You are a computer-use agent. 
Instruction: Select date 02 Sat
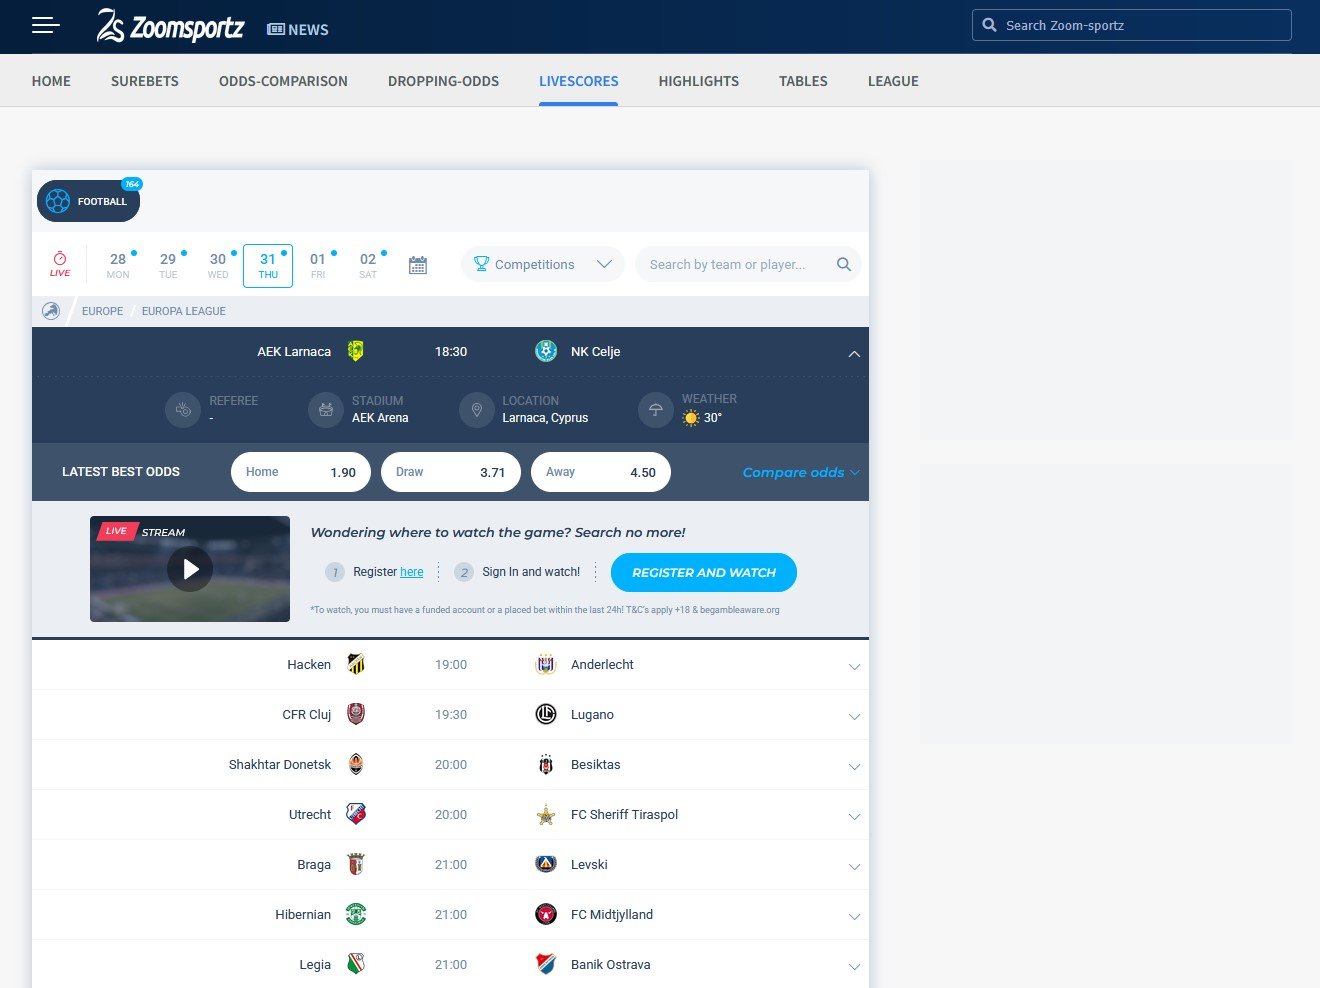click(x=368, y=265)
